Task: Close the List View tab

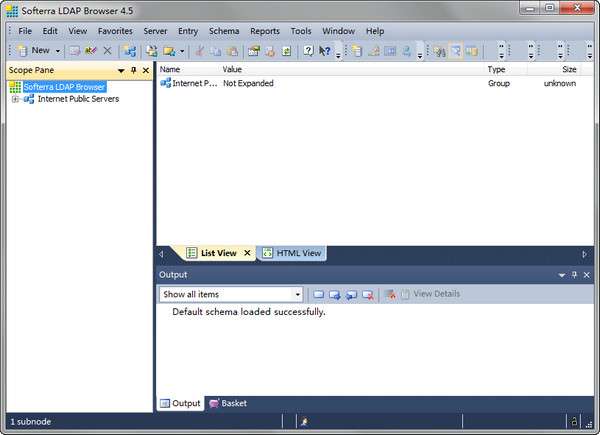Action: pos(247,253)
